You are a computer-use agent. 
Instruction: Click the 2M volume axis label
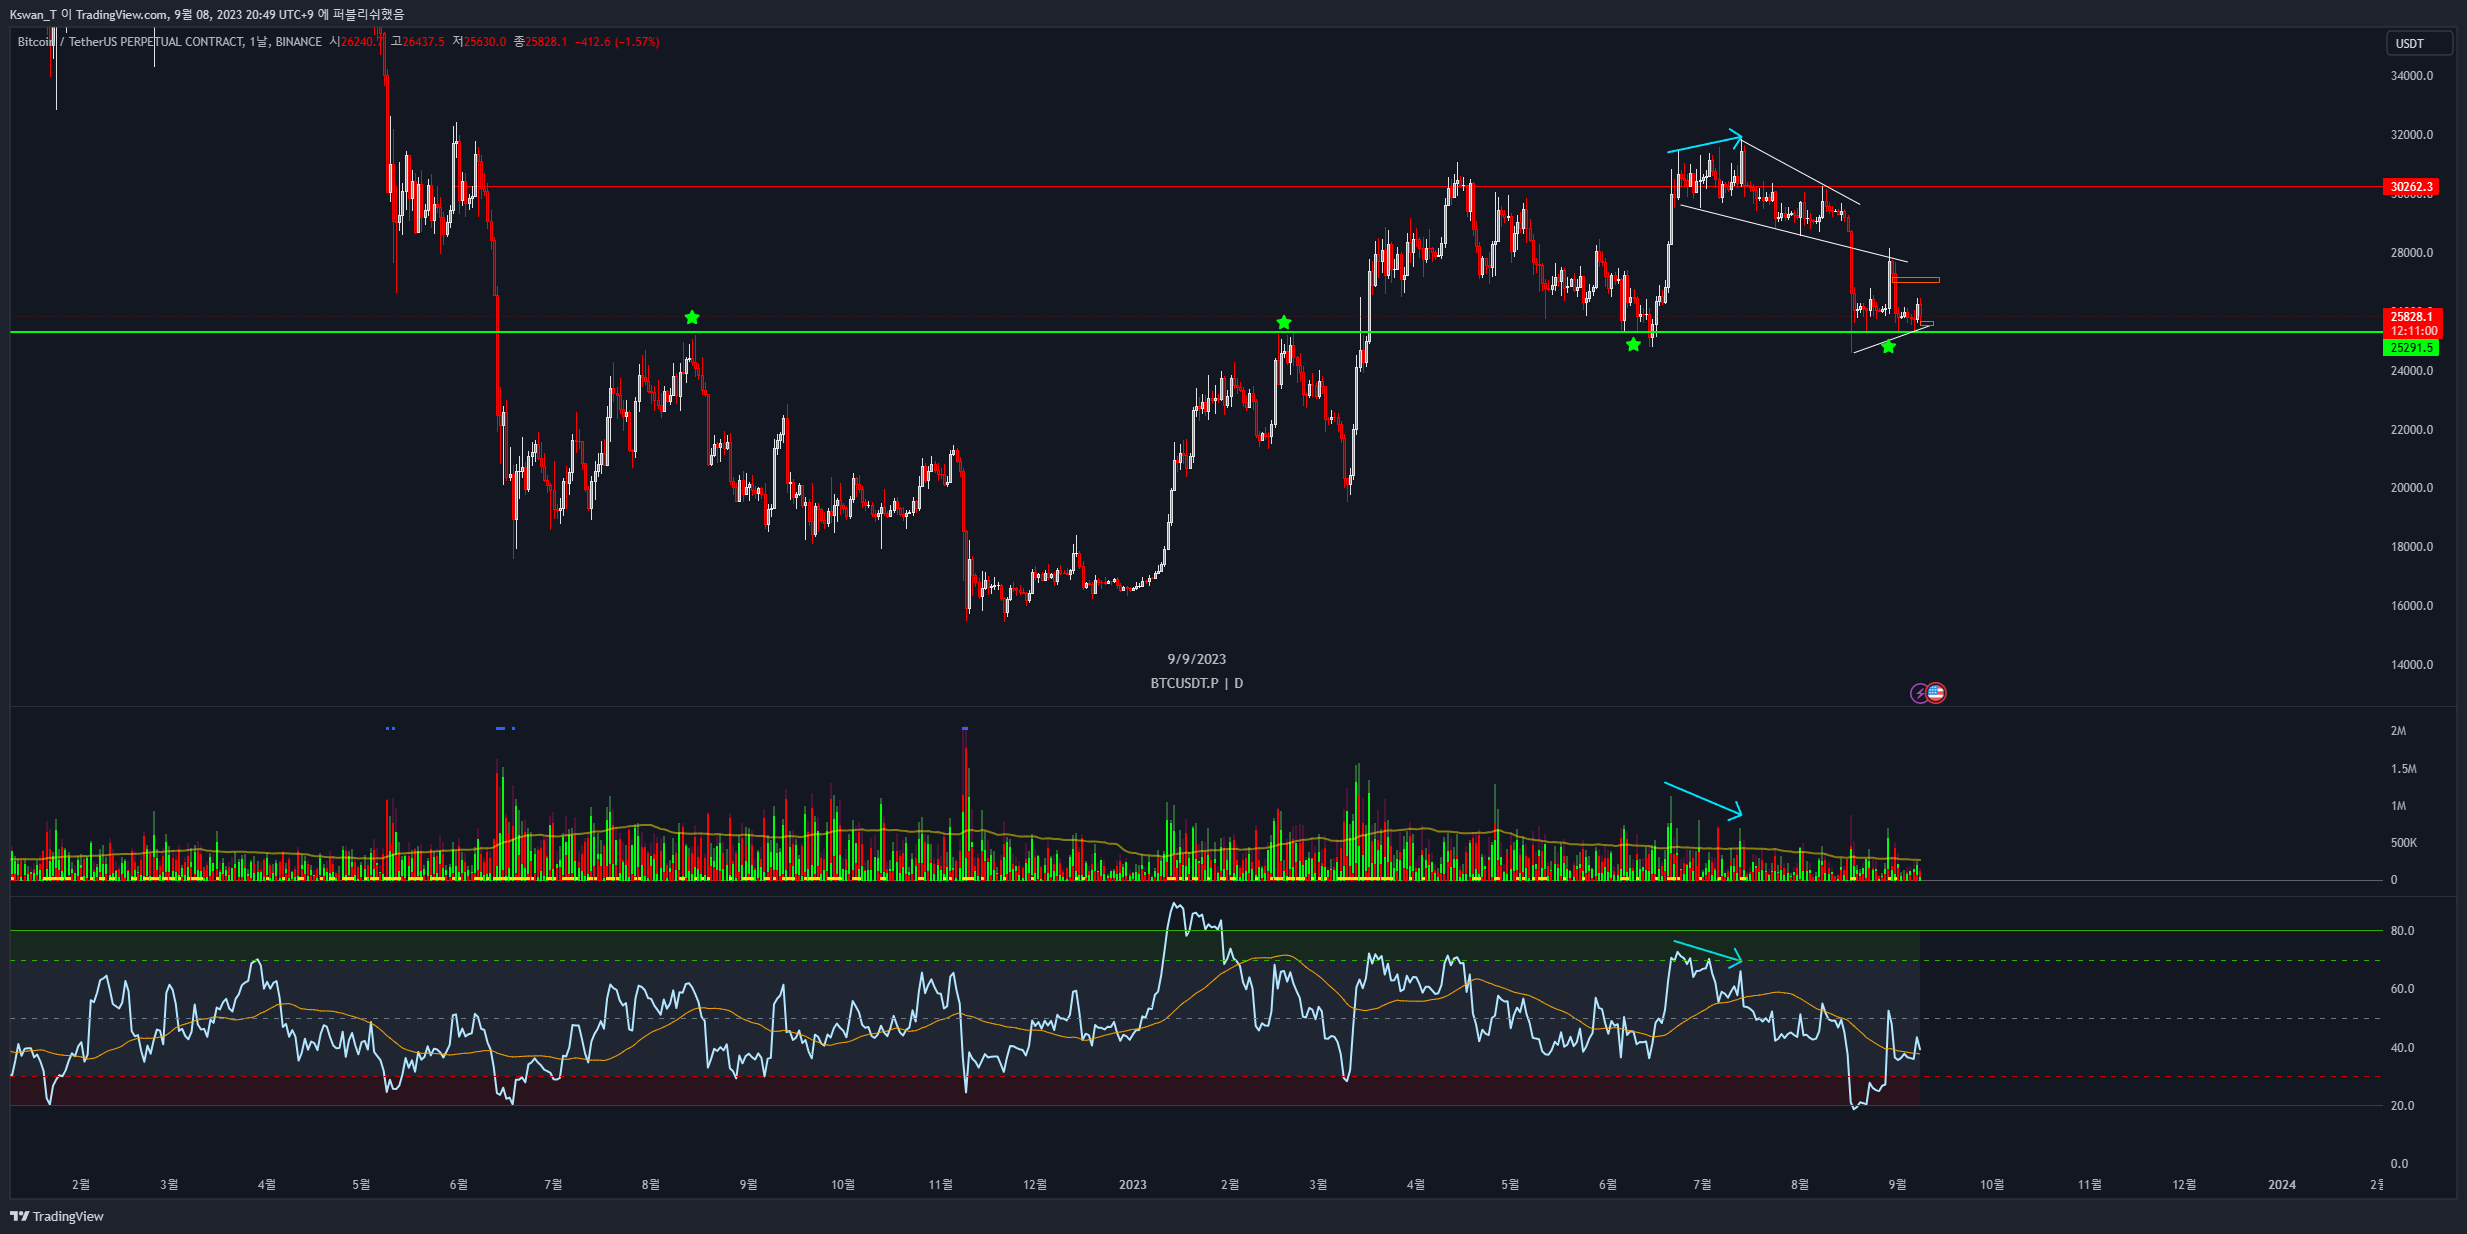[x=2398, y=731]
